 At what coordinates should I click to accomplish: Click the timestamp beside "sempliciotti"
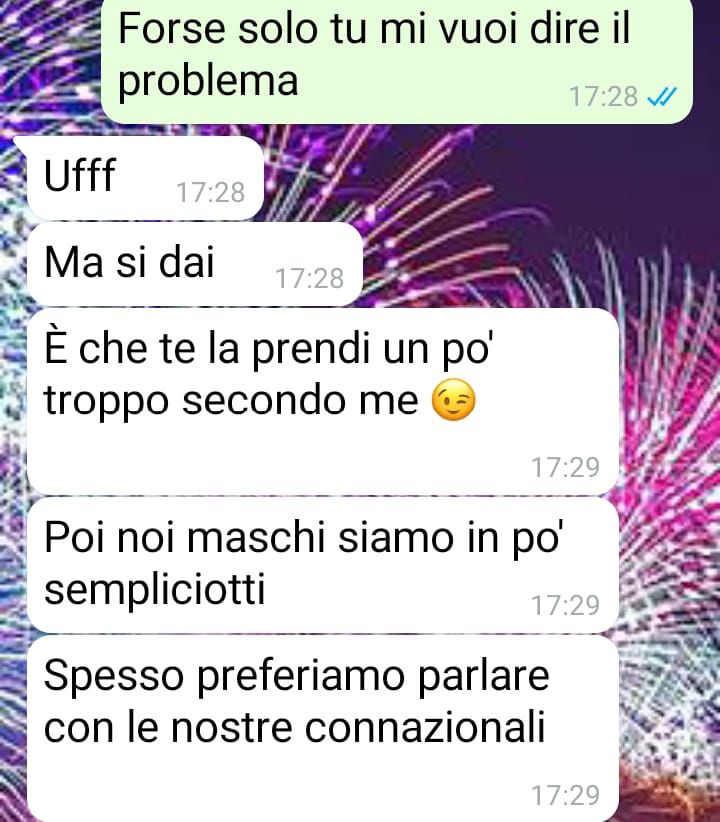click(x=566, y=605)
